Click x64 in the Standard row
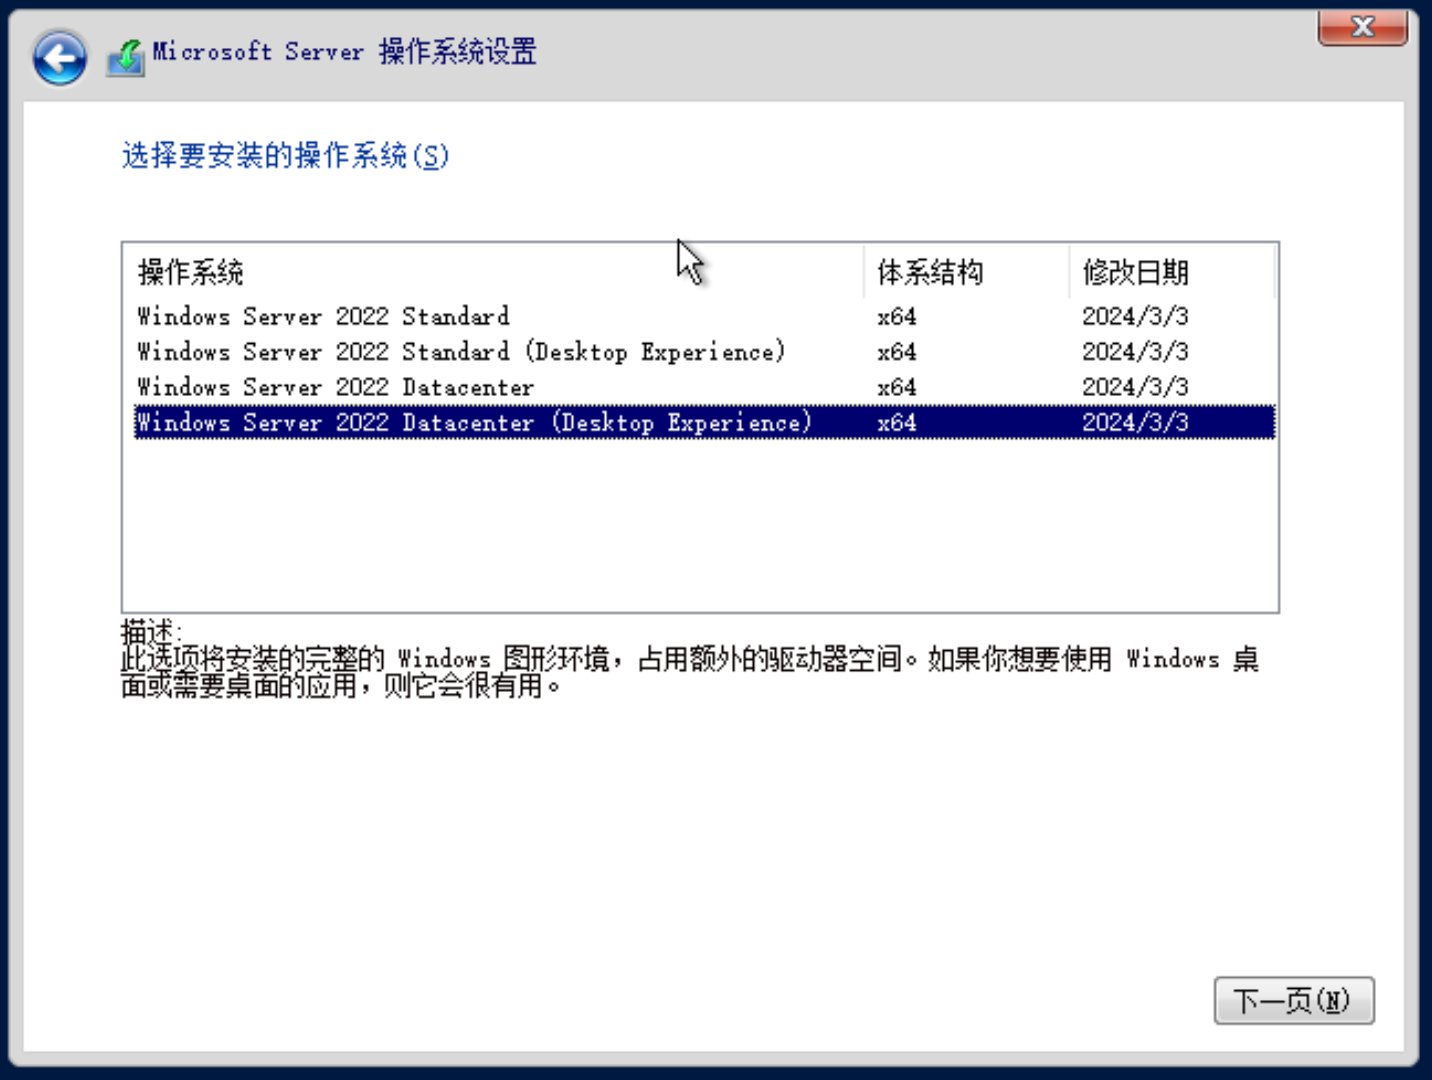 897,317
